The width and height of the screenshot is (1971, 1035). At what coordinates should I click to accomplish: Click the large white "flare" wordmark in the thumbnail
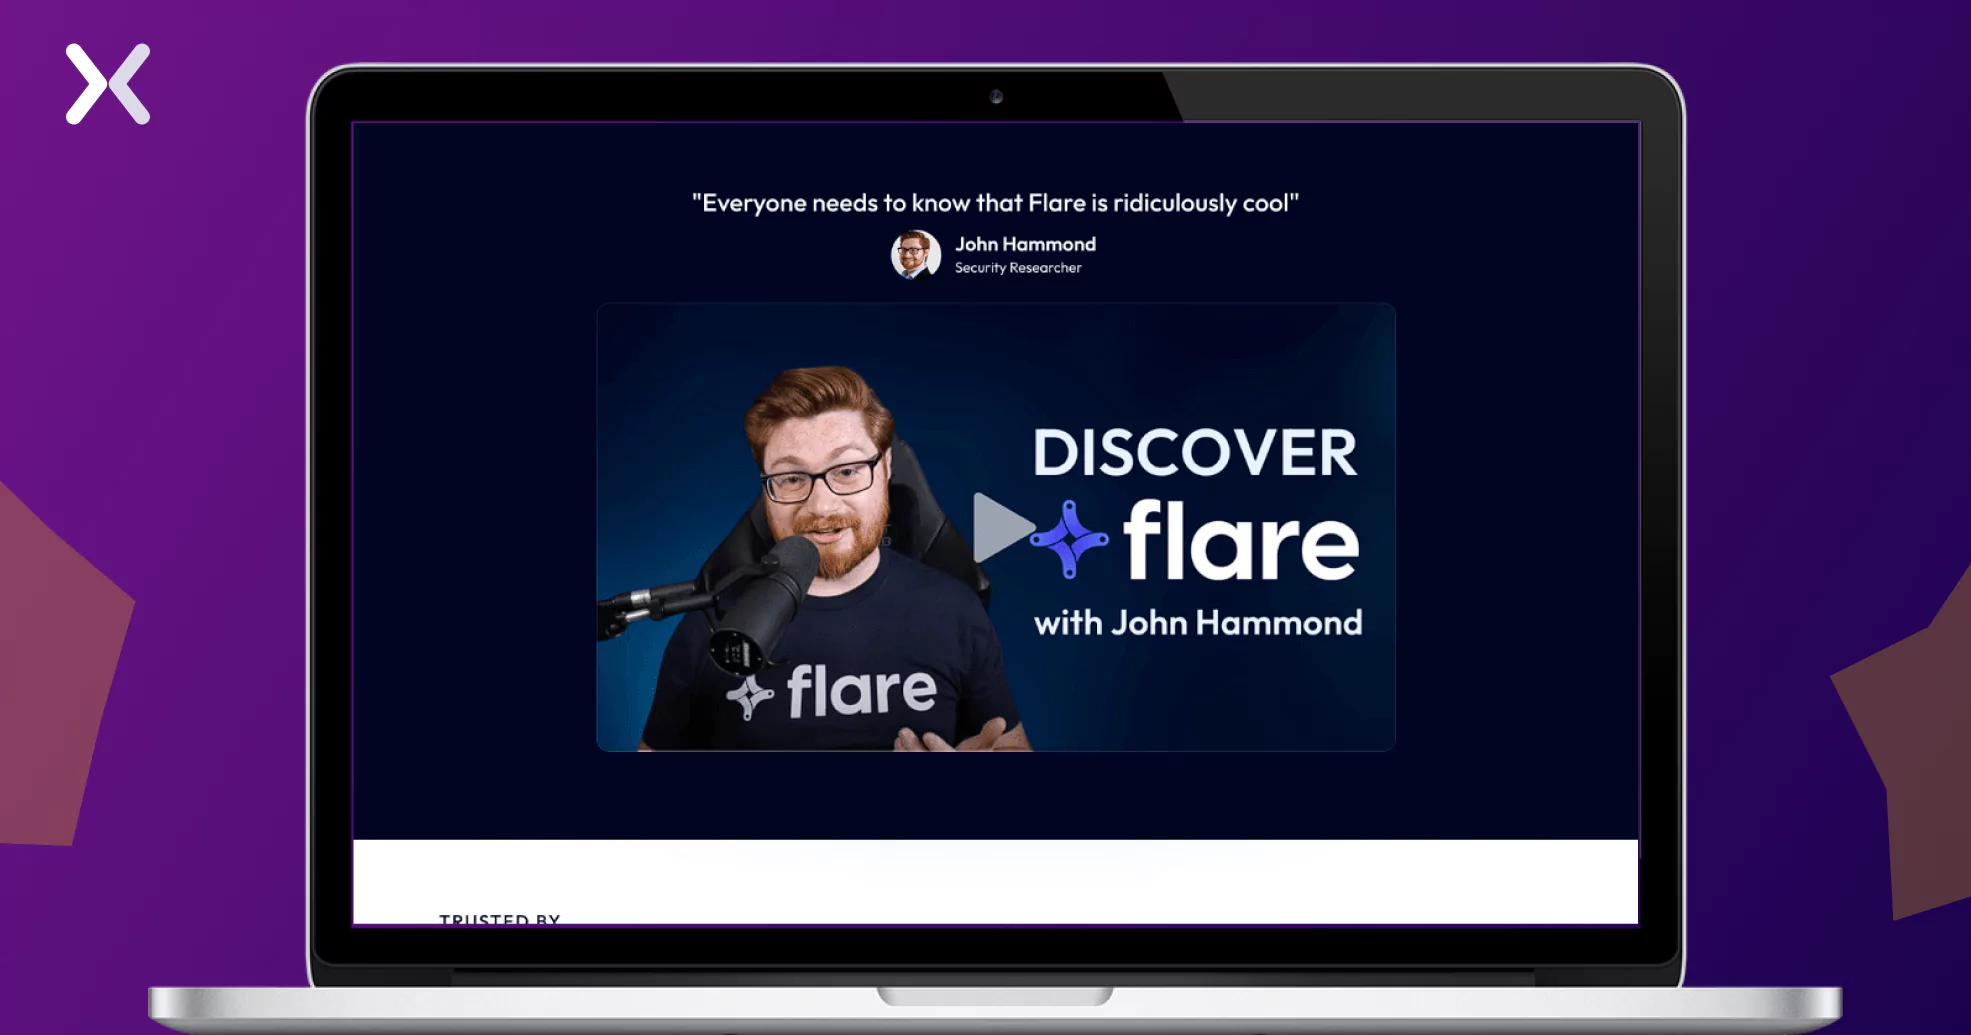tap(1241, 540)
